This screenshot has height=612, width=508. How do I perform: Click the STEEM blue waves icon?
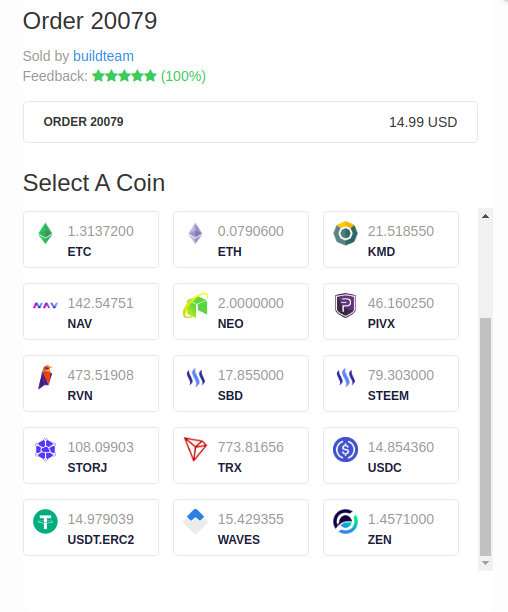click(x=345, y=377)
